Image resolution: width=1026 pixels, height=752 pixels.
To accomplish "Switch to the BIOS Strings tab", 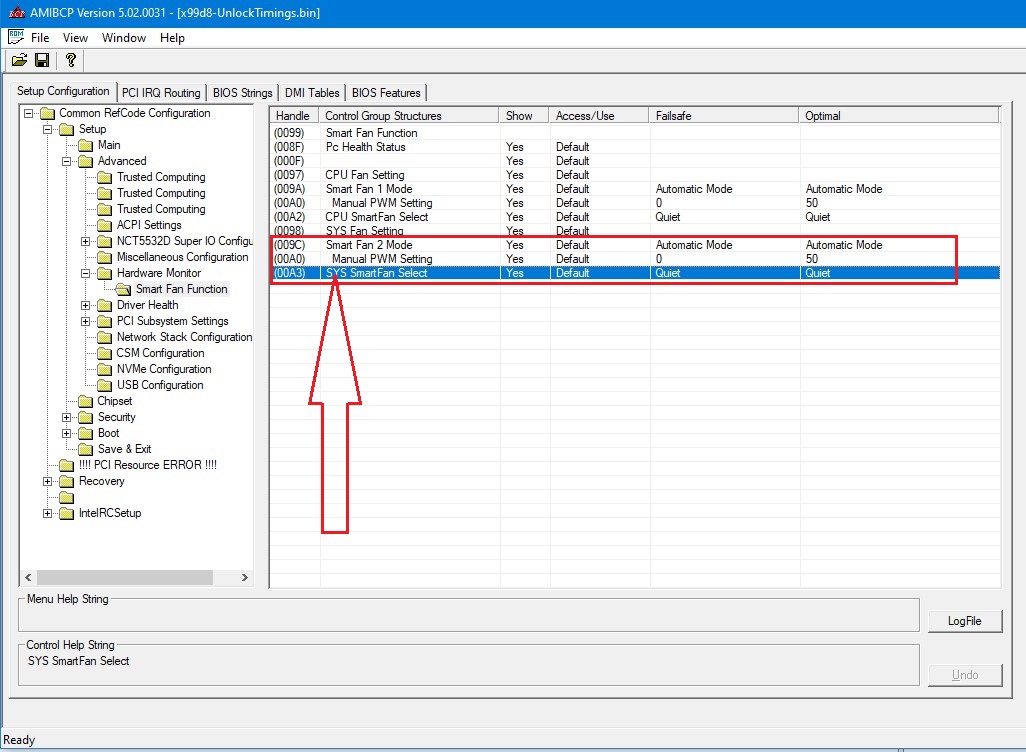I will (x=242, y=93).
